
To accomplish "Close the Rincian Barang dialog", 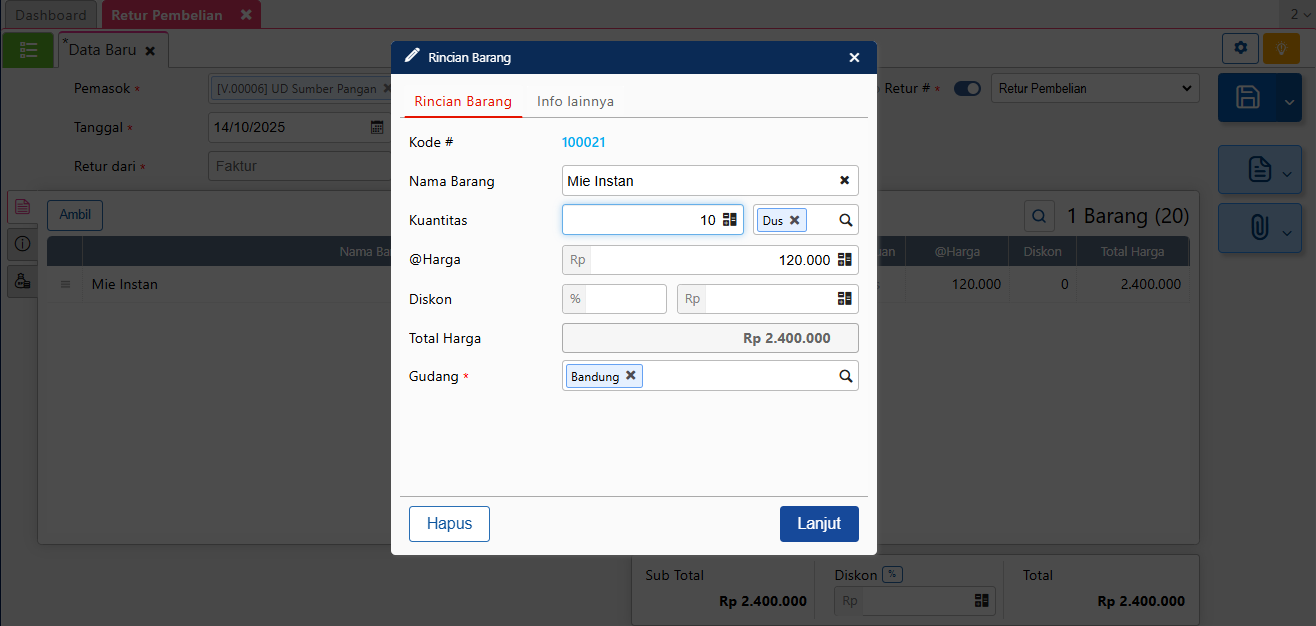I will point(854,58).
